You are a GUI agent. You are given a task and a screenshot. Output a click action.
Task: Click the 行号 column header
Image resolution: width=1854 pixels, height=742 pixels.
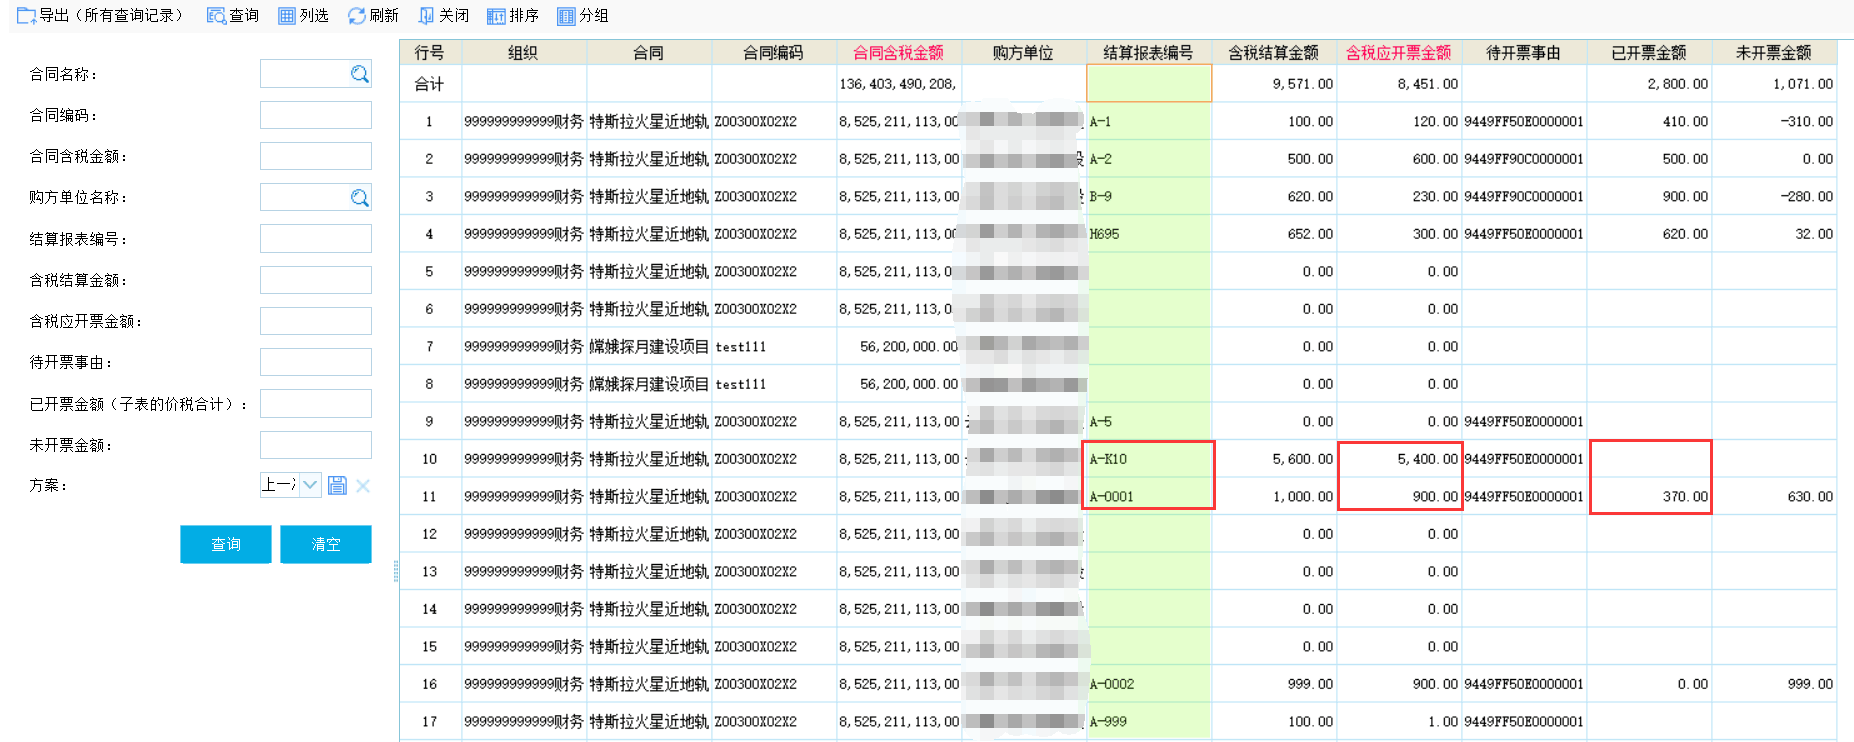pyautogui.click(x=429, y=53)
